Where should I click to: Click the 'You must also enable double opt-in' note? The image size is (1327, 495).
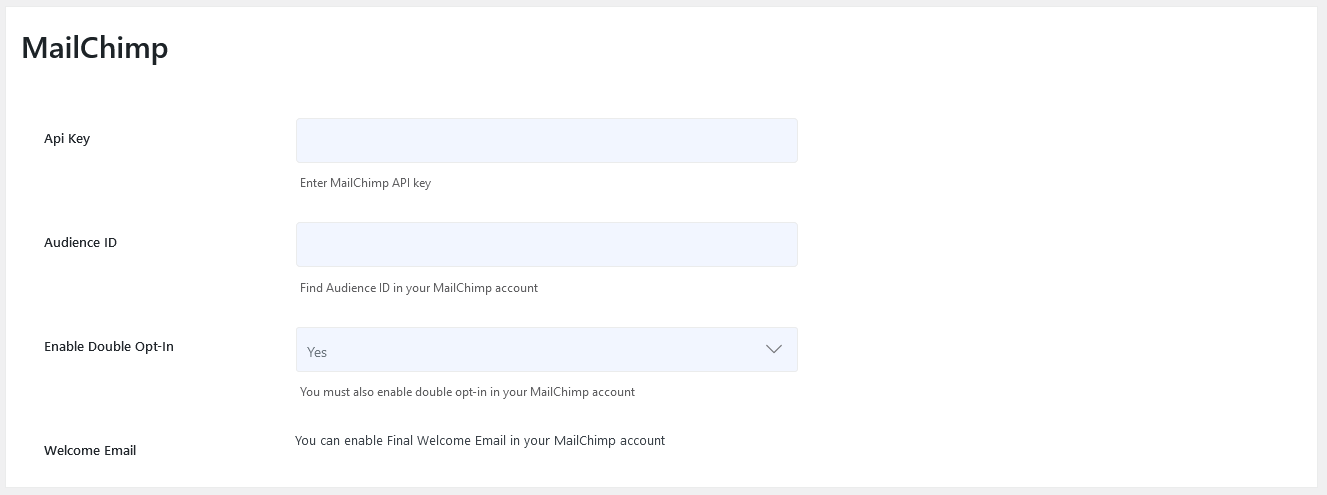coord(467,392)
